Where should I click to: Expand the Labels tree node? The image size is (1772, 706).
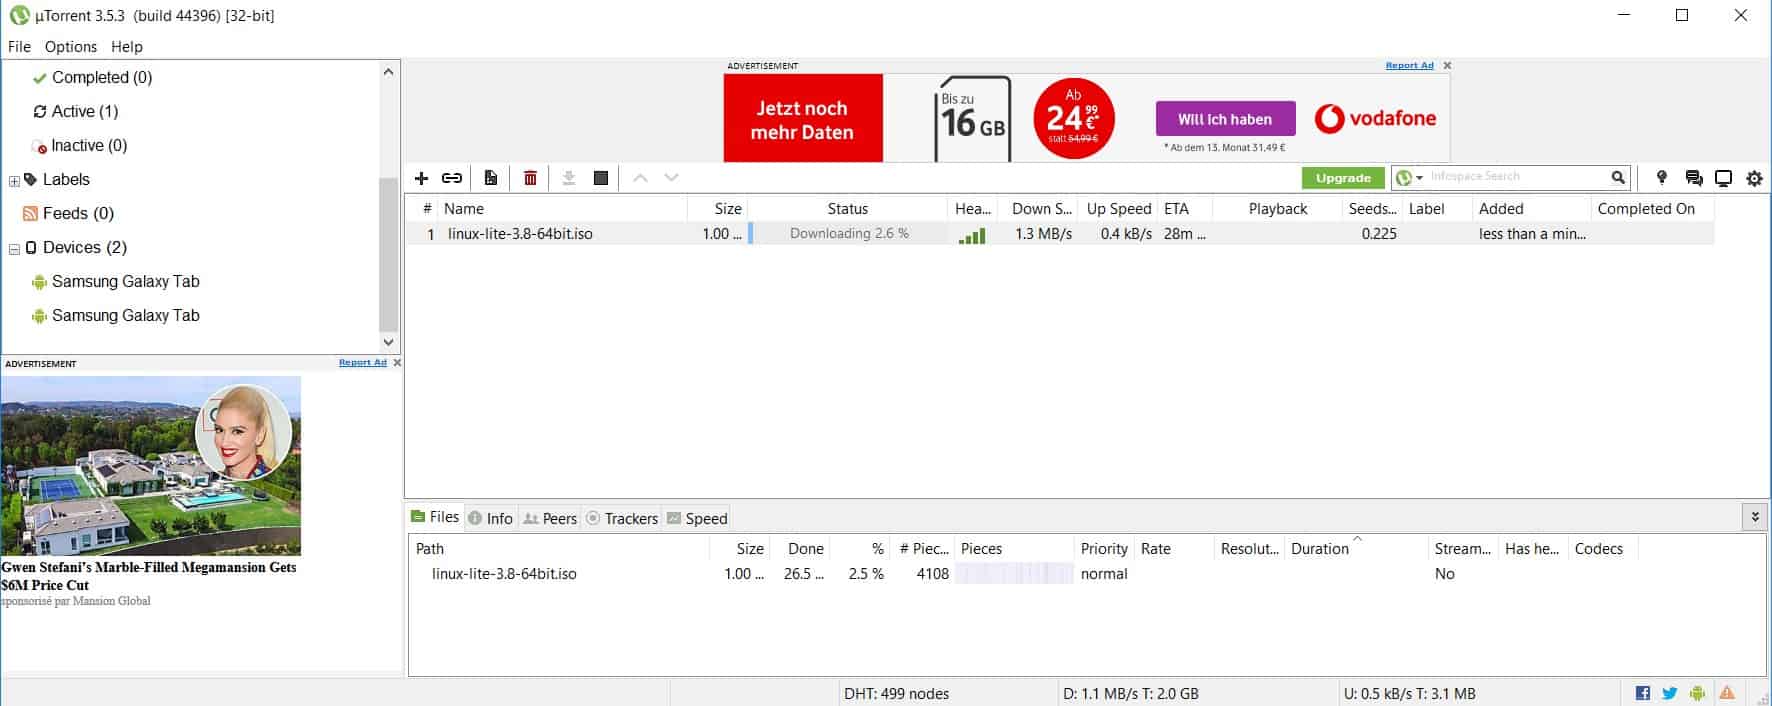pyautogui.click(x=14, y=181)
